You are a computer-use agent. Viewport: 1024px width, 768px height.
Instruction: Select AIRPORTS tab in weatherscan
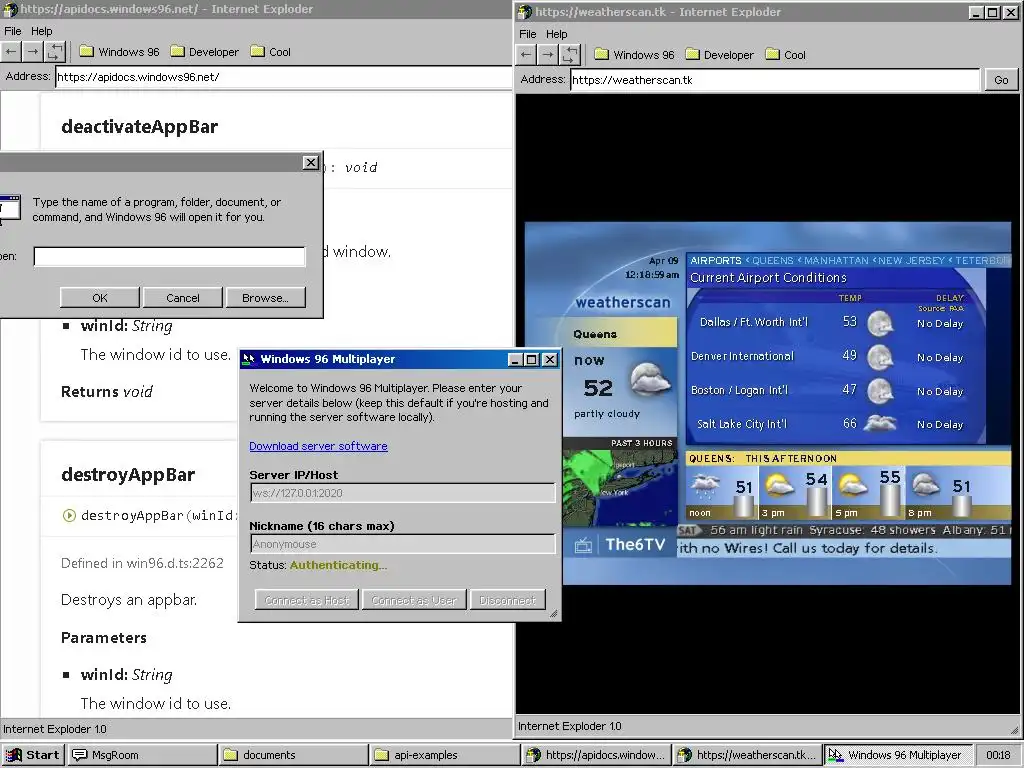pos(716,261)
